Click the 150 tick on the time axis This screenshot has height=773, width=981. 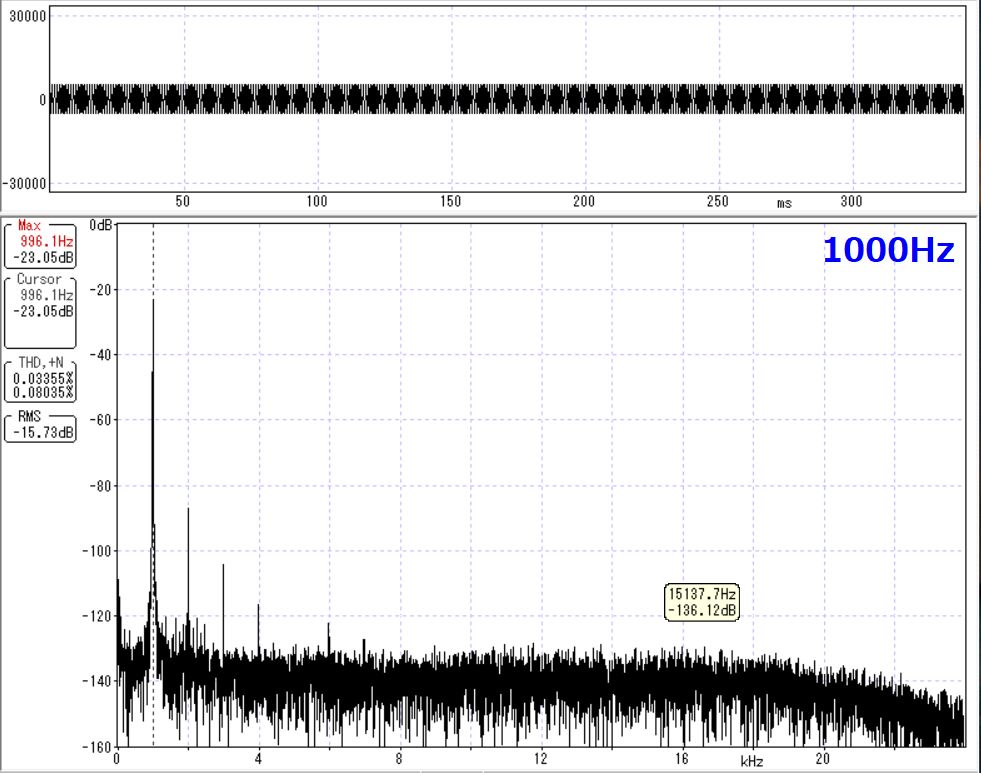tap(451, 202)
